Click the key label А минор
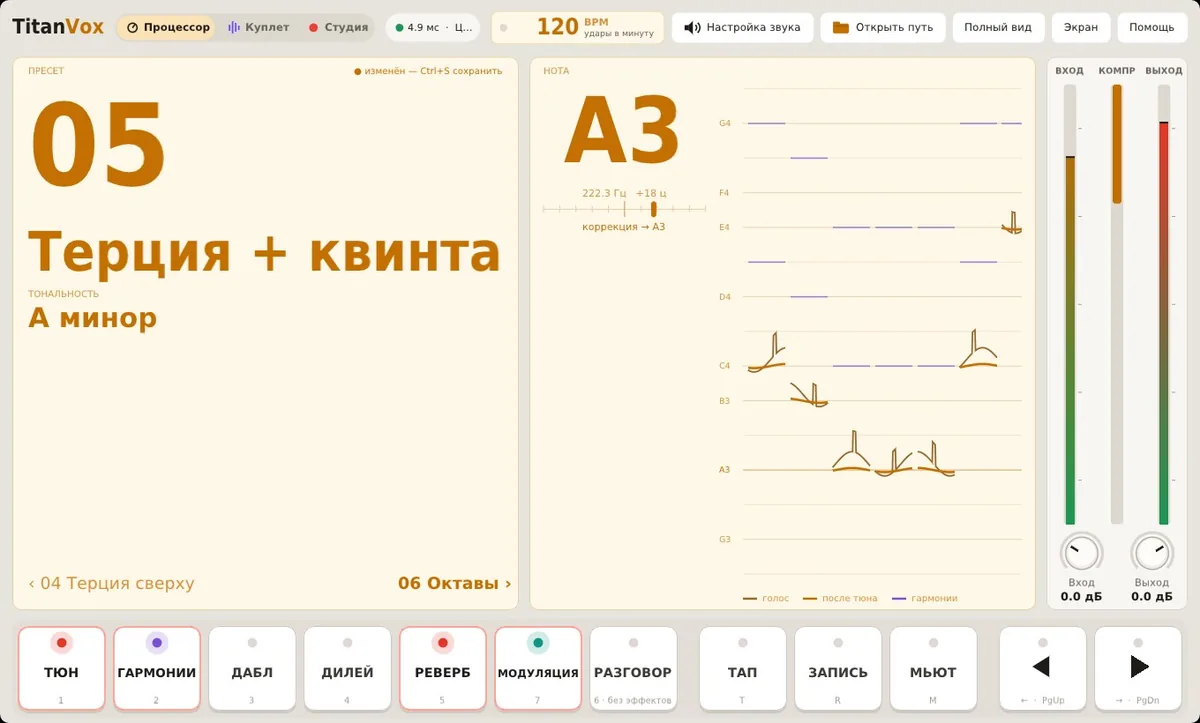Image resolution: width=1200 pixels, height=723 pixels. (x=92, y=318)
